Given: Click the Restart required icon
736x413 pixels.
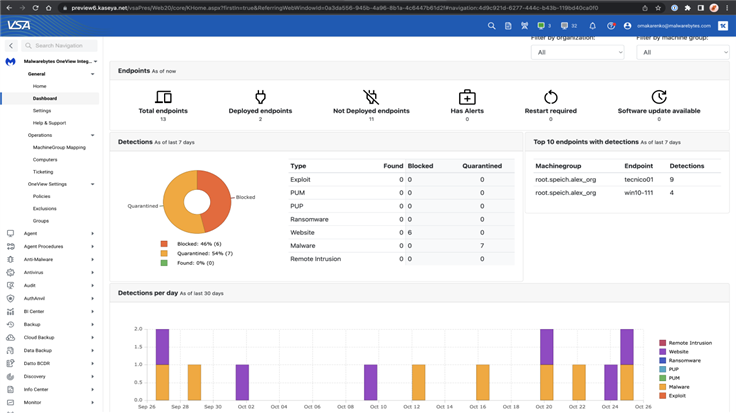Looking at the screenshot, I should [x=551, y=97].
